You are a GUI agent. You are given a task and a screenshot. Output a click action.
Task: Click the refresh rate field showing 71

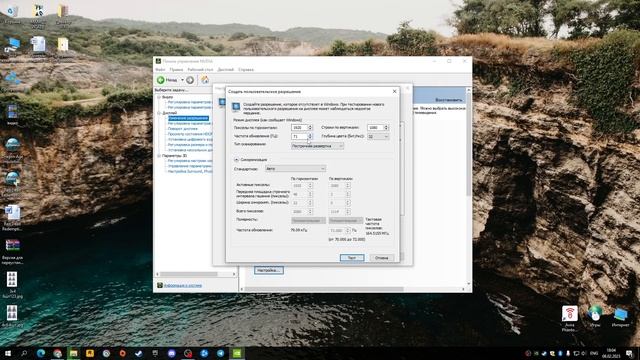(299, 136)
